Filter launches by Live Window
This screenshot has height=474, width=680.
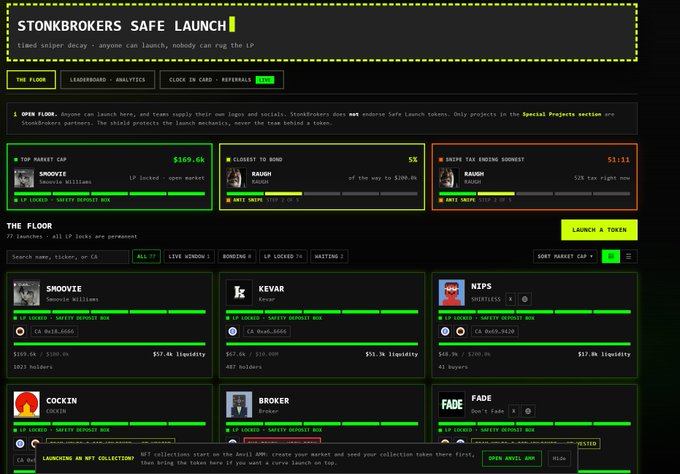(189, 257)
